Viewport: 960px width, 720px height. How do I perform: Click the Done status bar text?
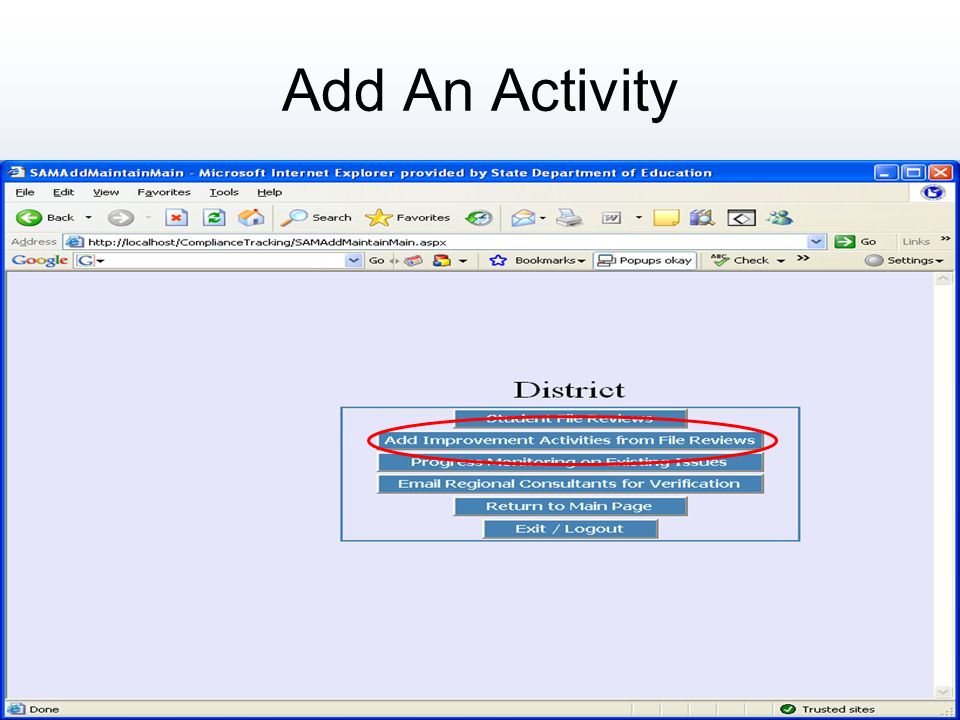click(44, 709)
